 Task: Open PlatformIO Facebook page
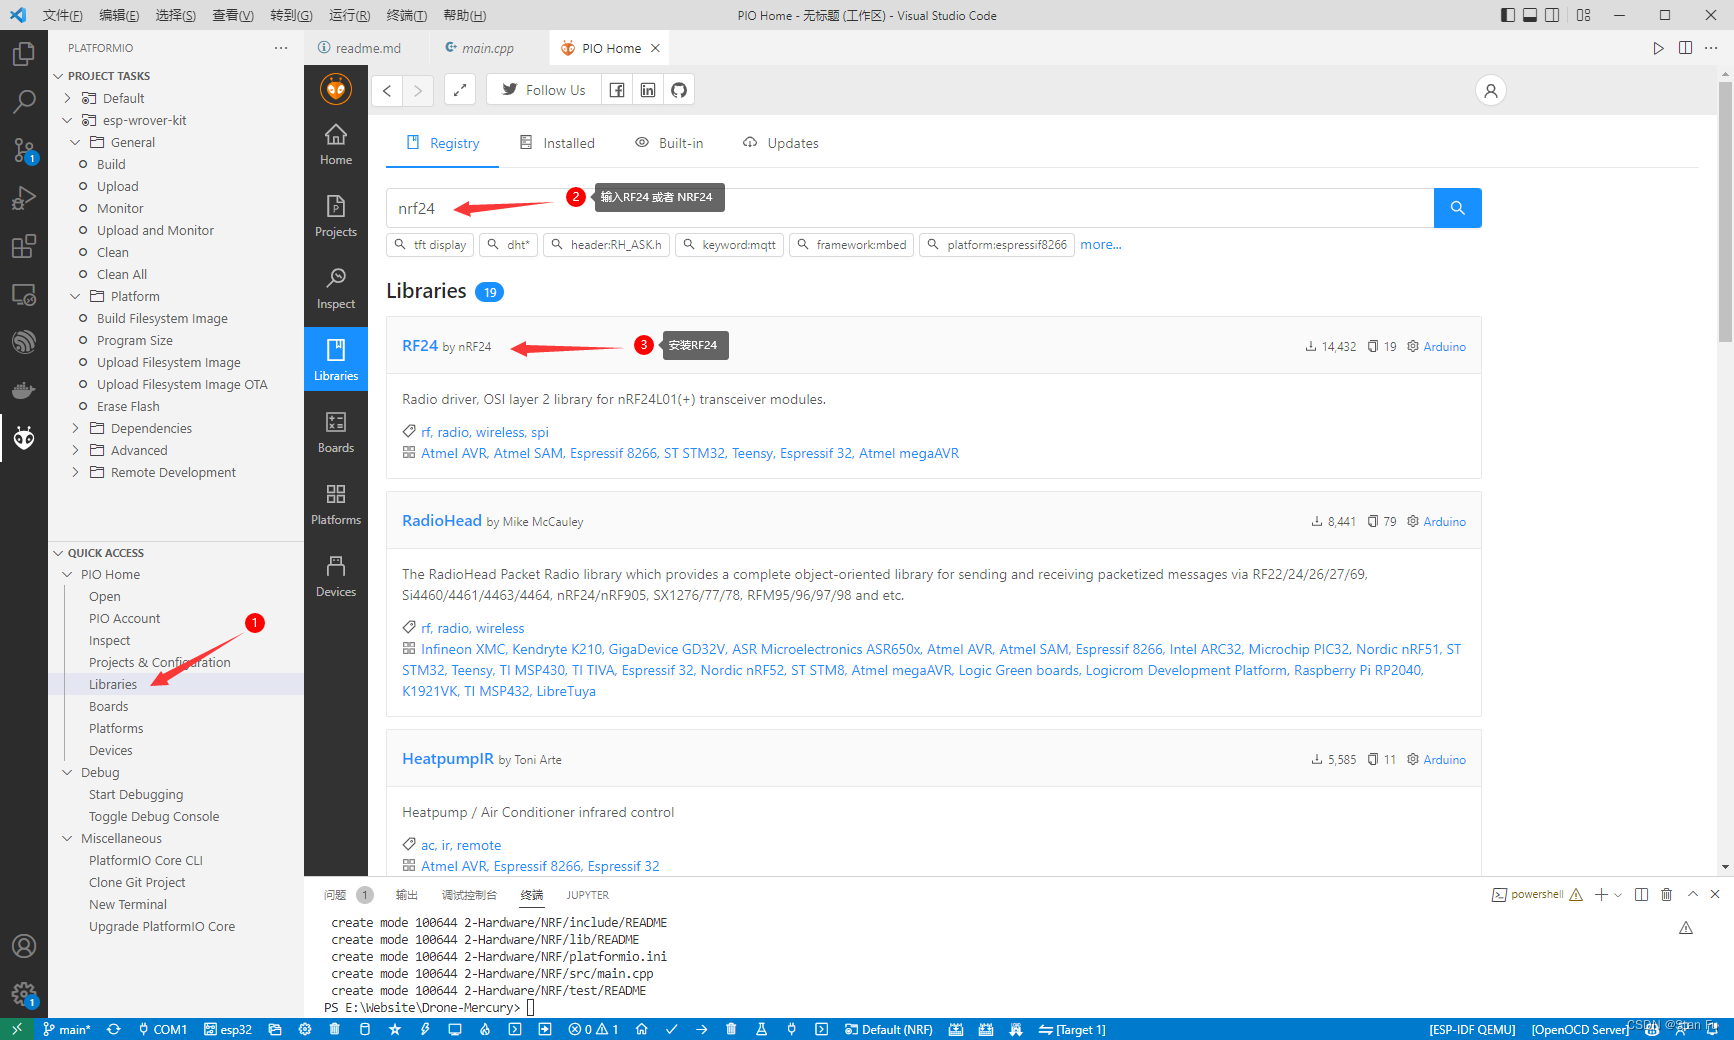click(x=617, y=90)
